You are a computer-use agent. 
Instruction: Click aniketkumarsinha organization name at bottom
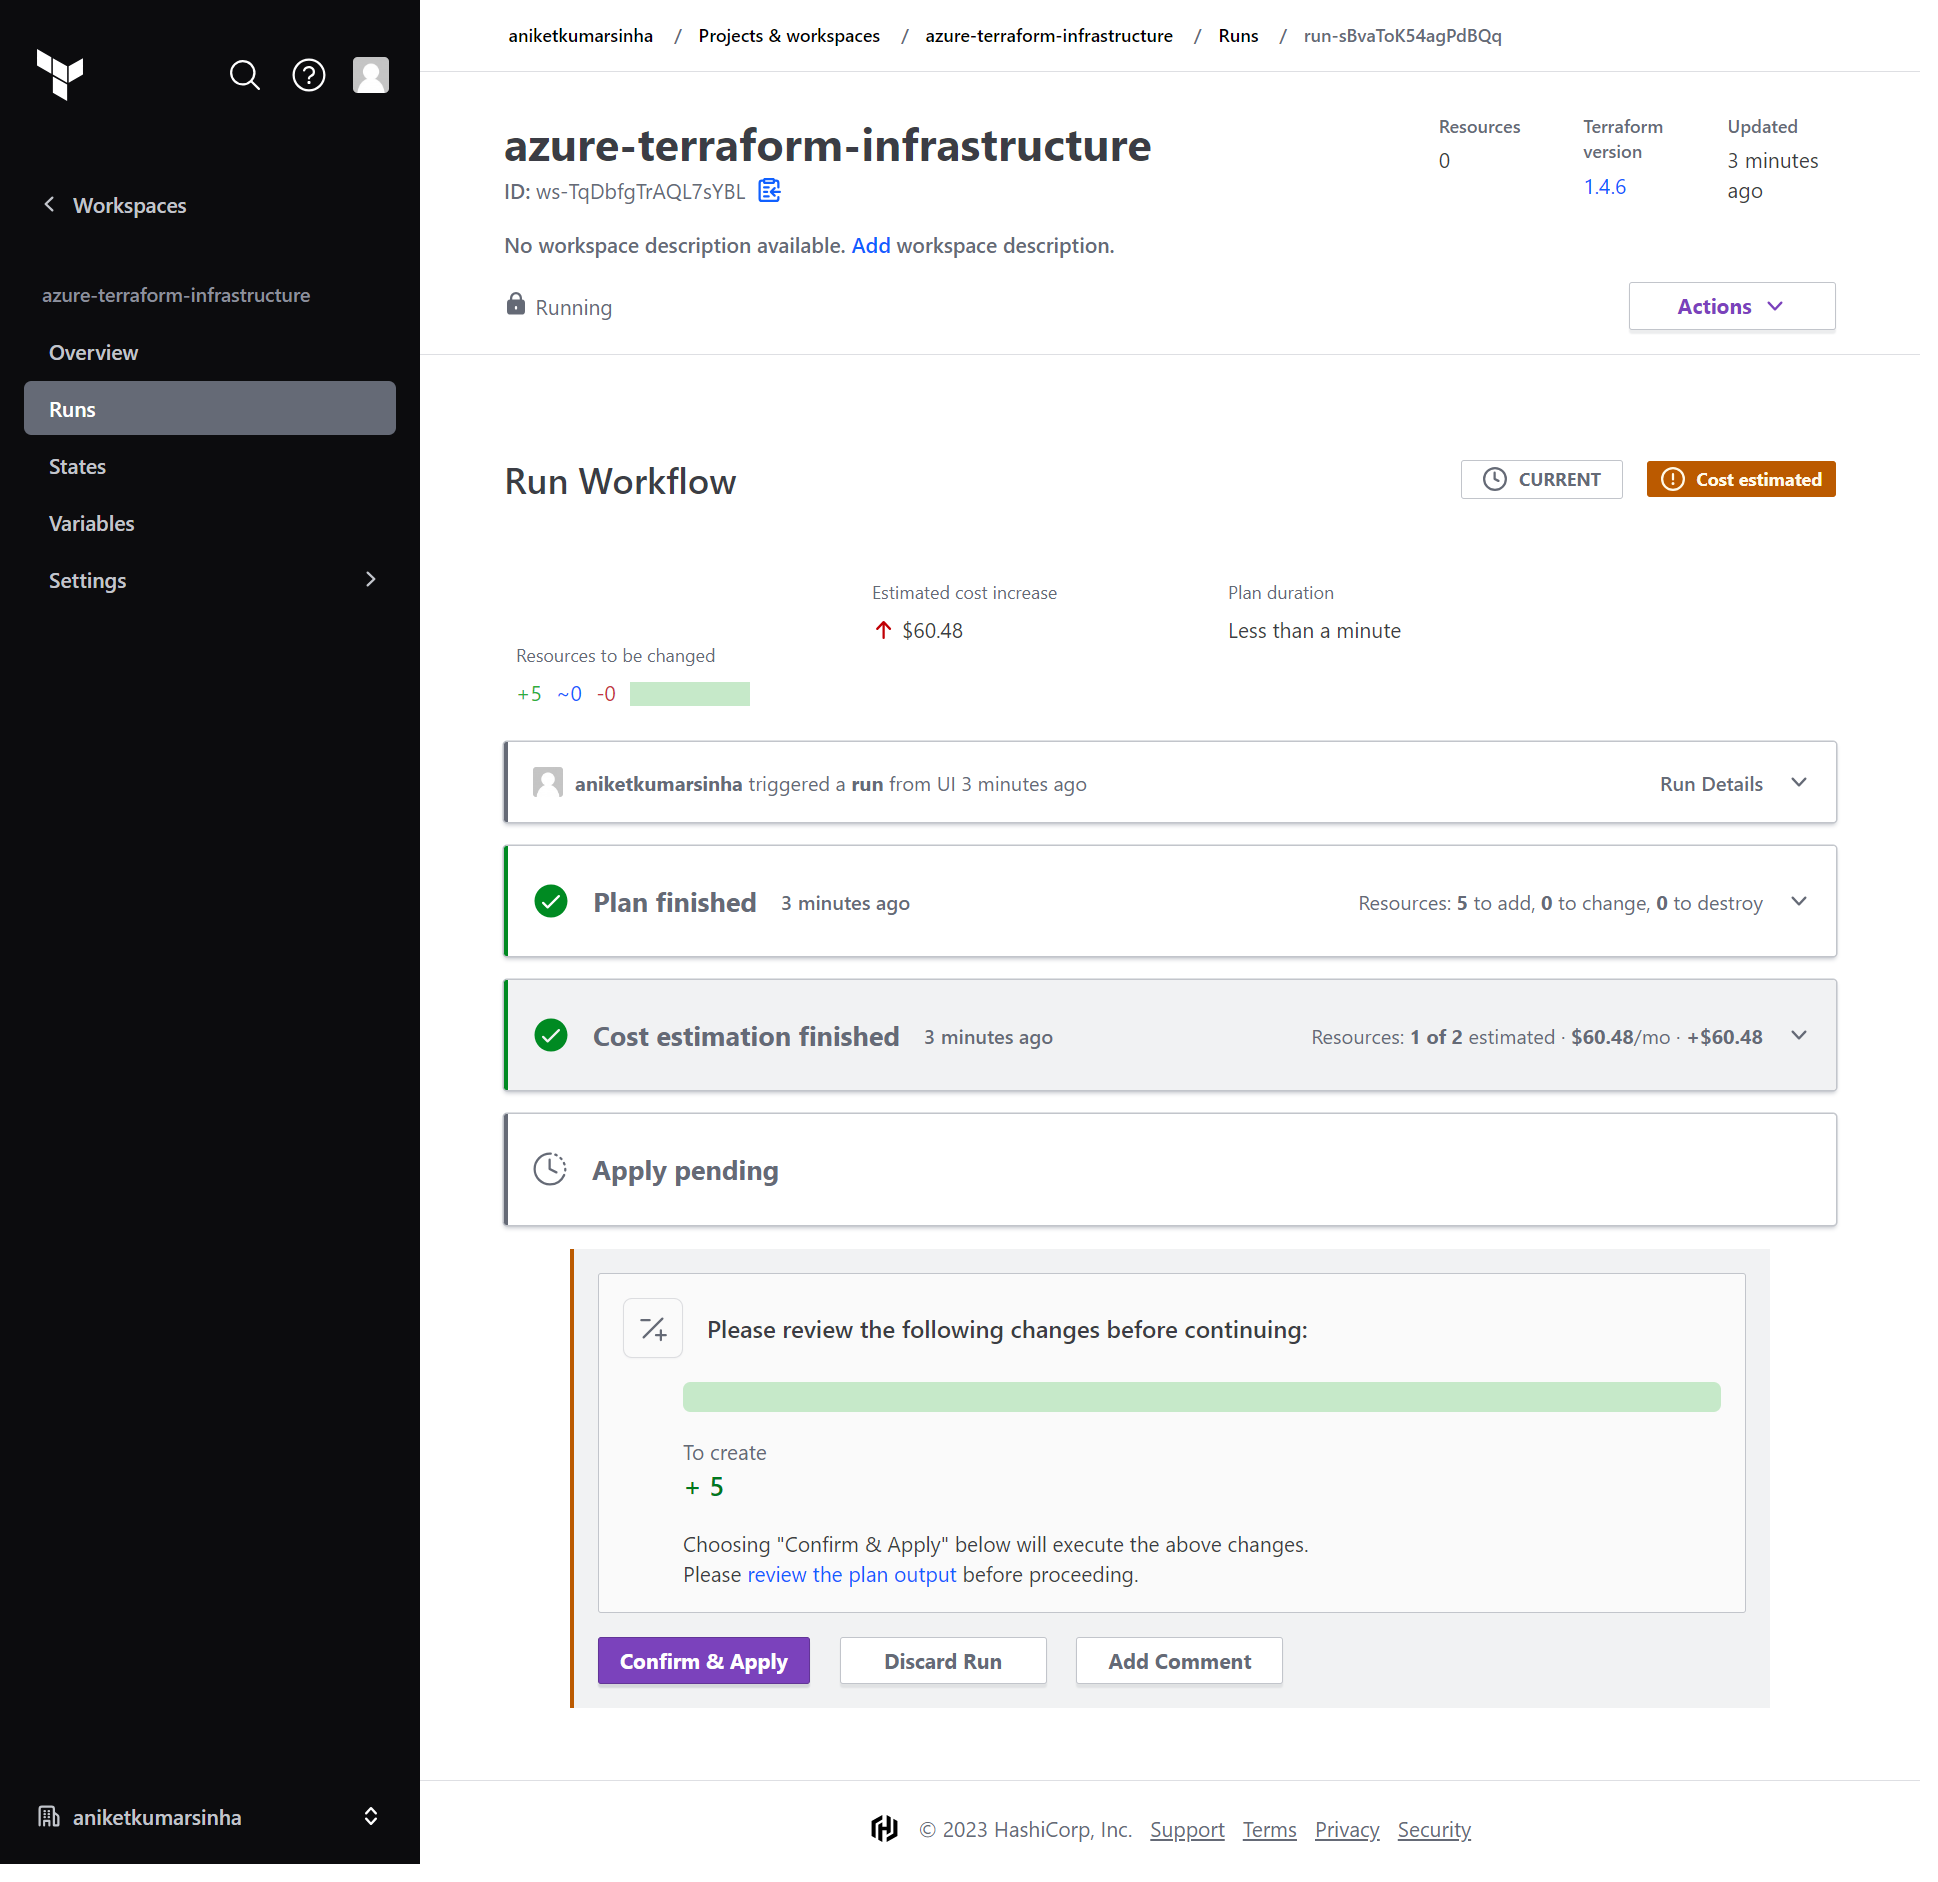(157, 1817)
